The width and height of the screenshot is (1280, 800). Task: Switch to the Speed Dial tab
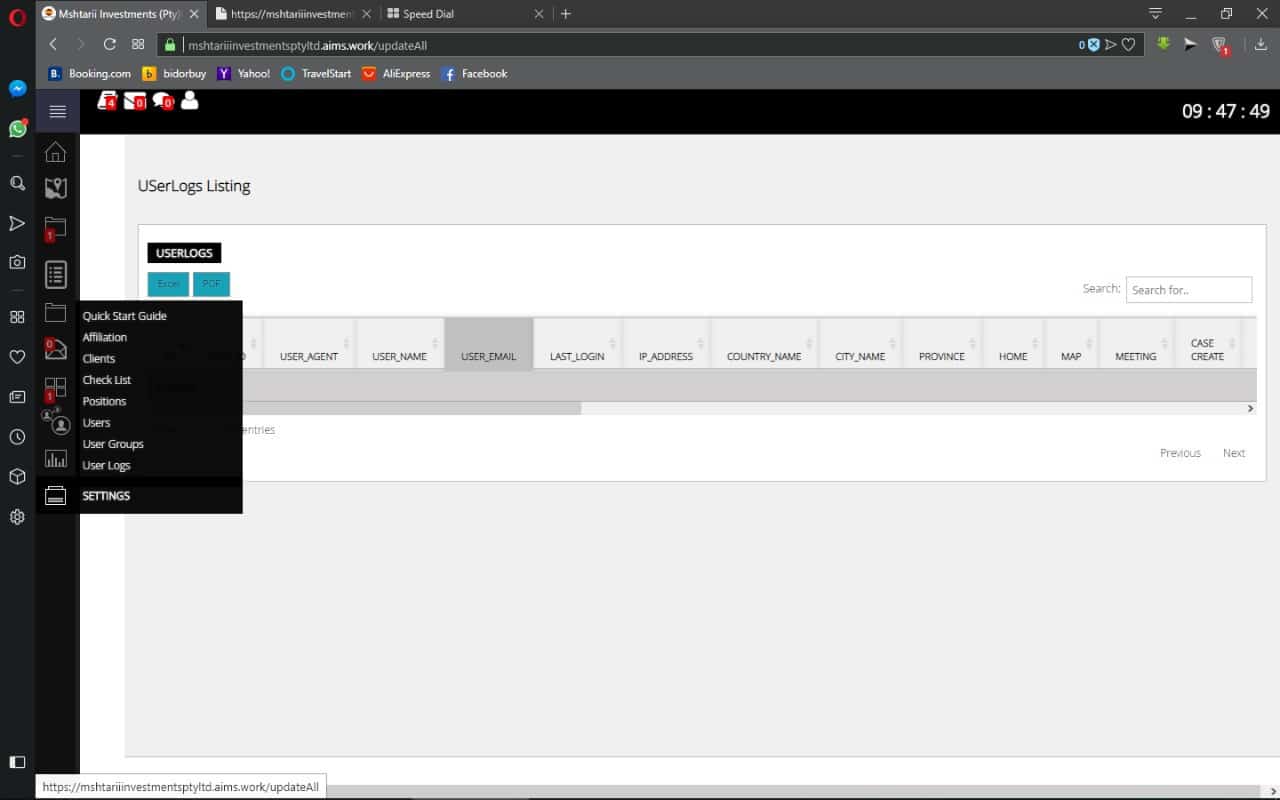[466, 14]
